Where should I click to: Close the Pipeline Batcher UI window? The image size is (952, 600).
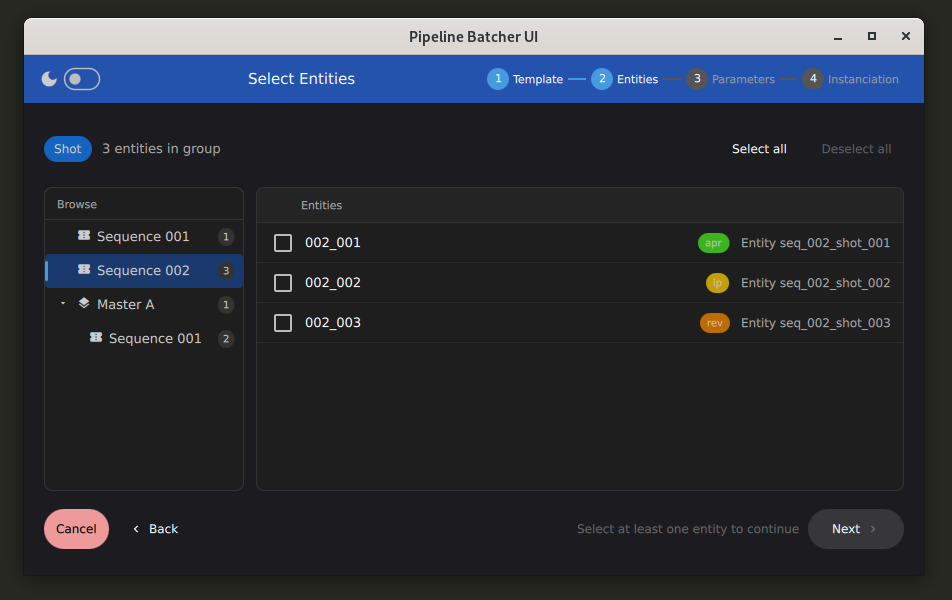[x=906, y=36]
